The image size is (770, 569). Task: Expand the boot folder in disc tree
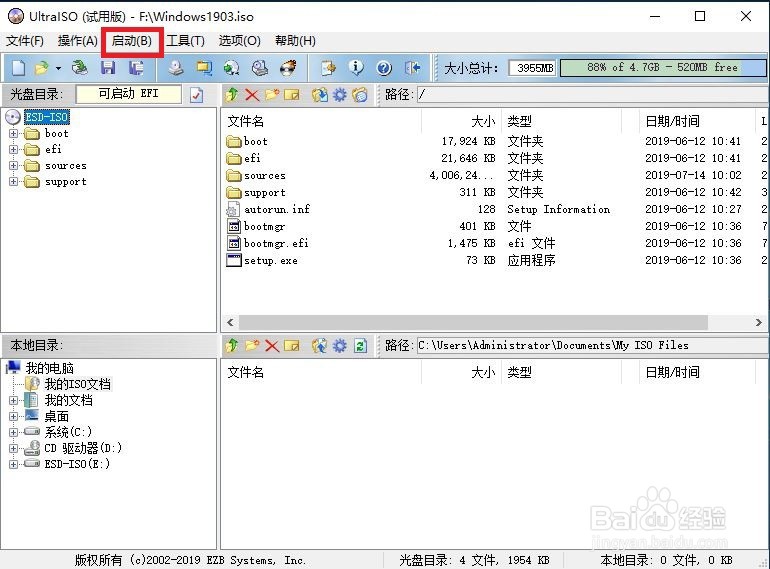(13, 134)
